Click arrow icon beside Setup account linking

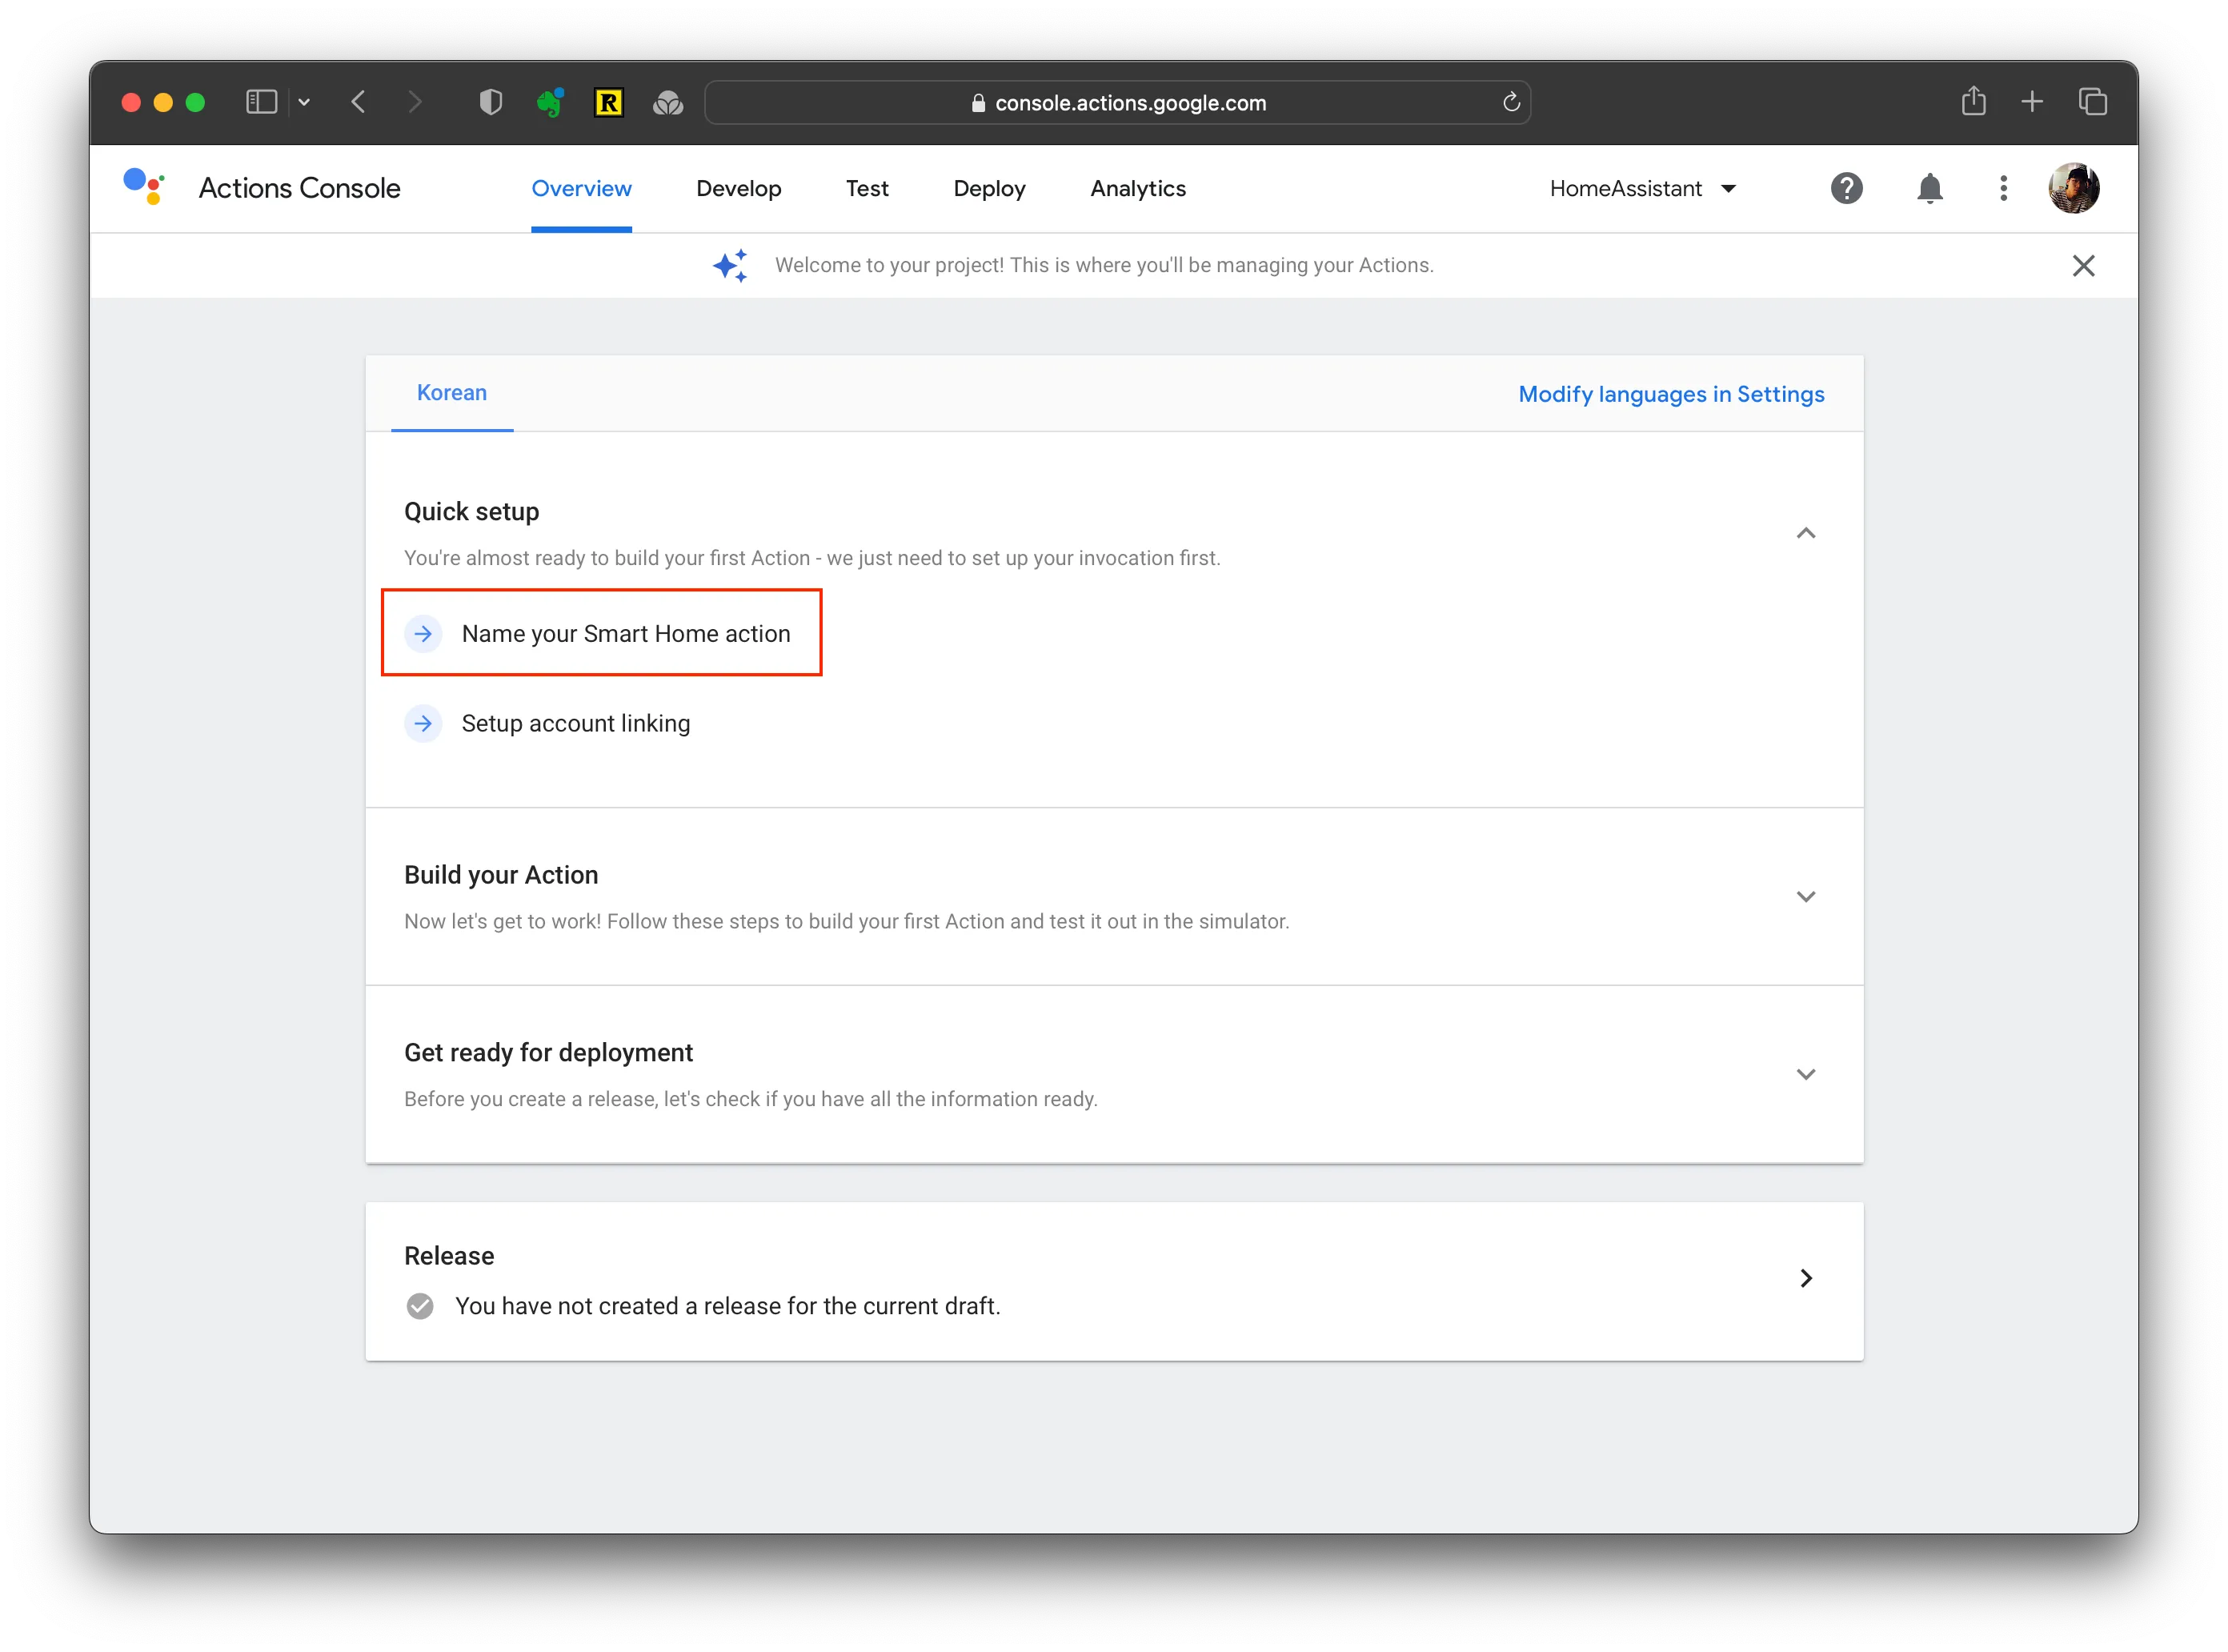[x=423, y=723]
